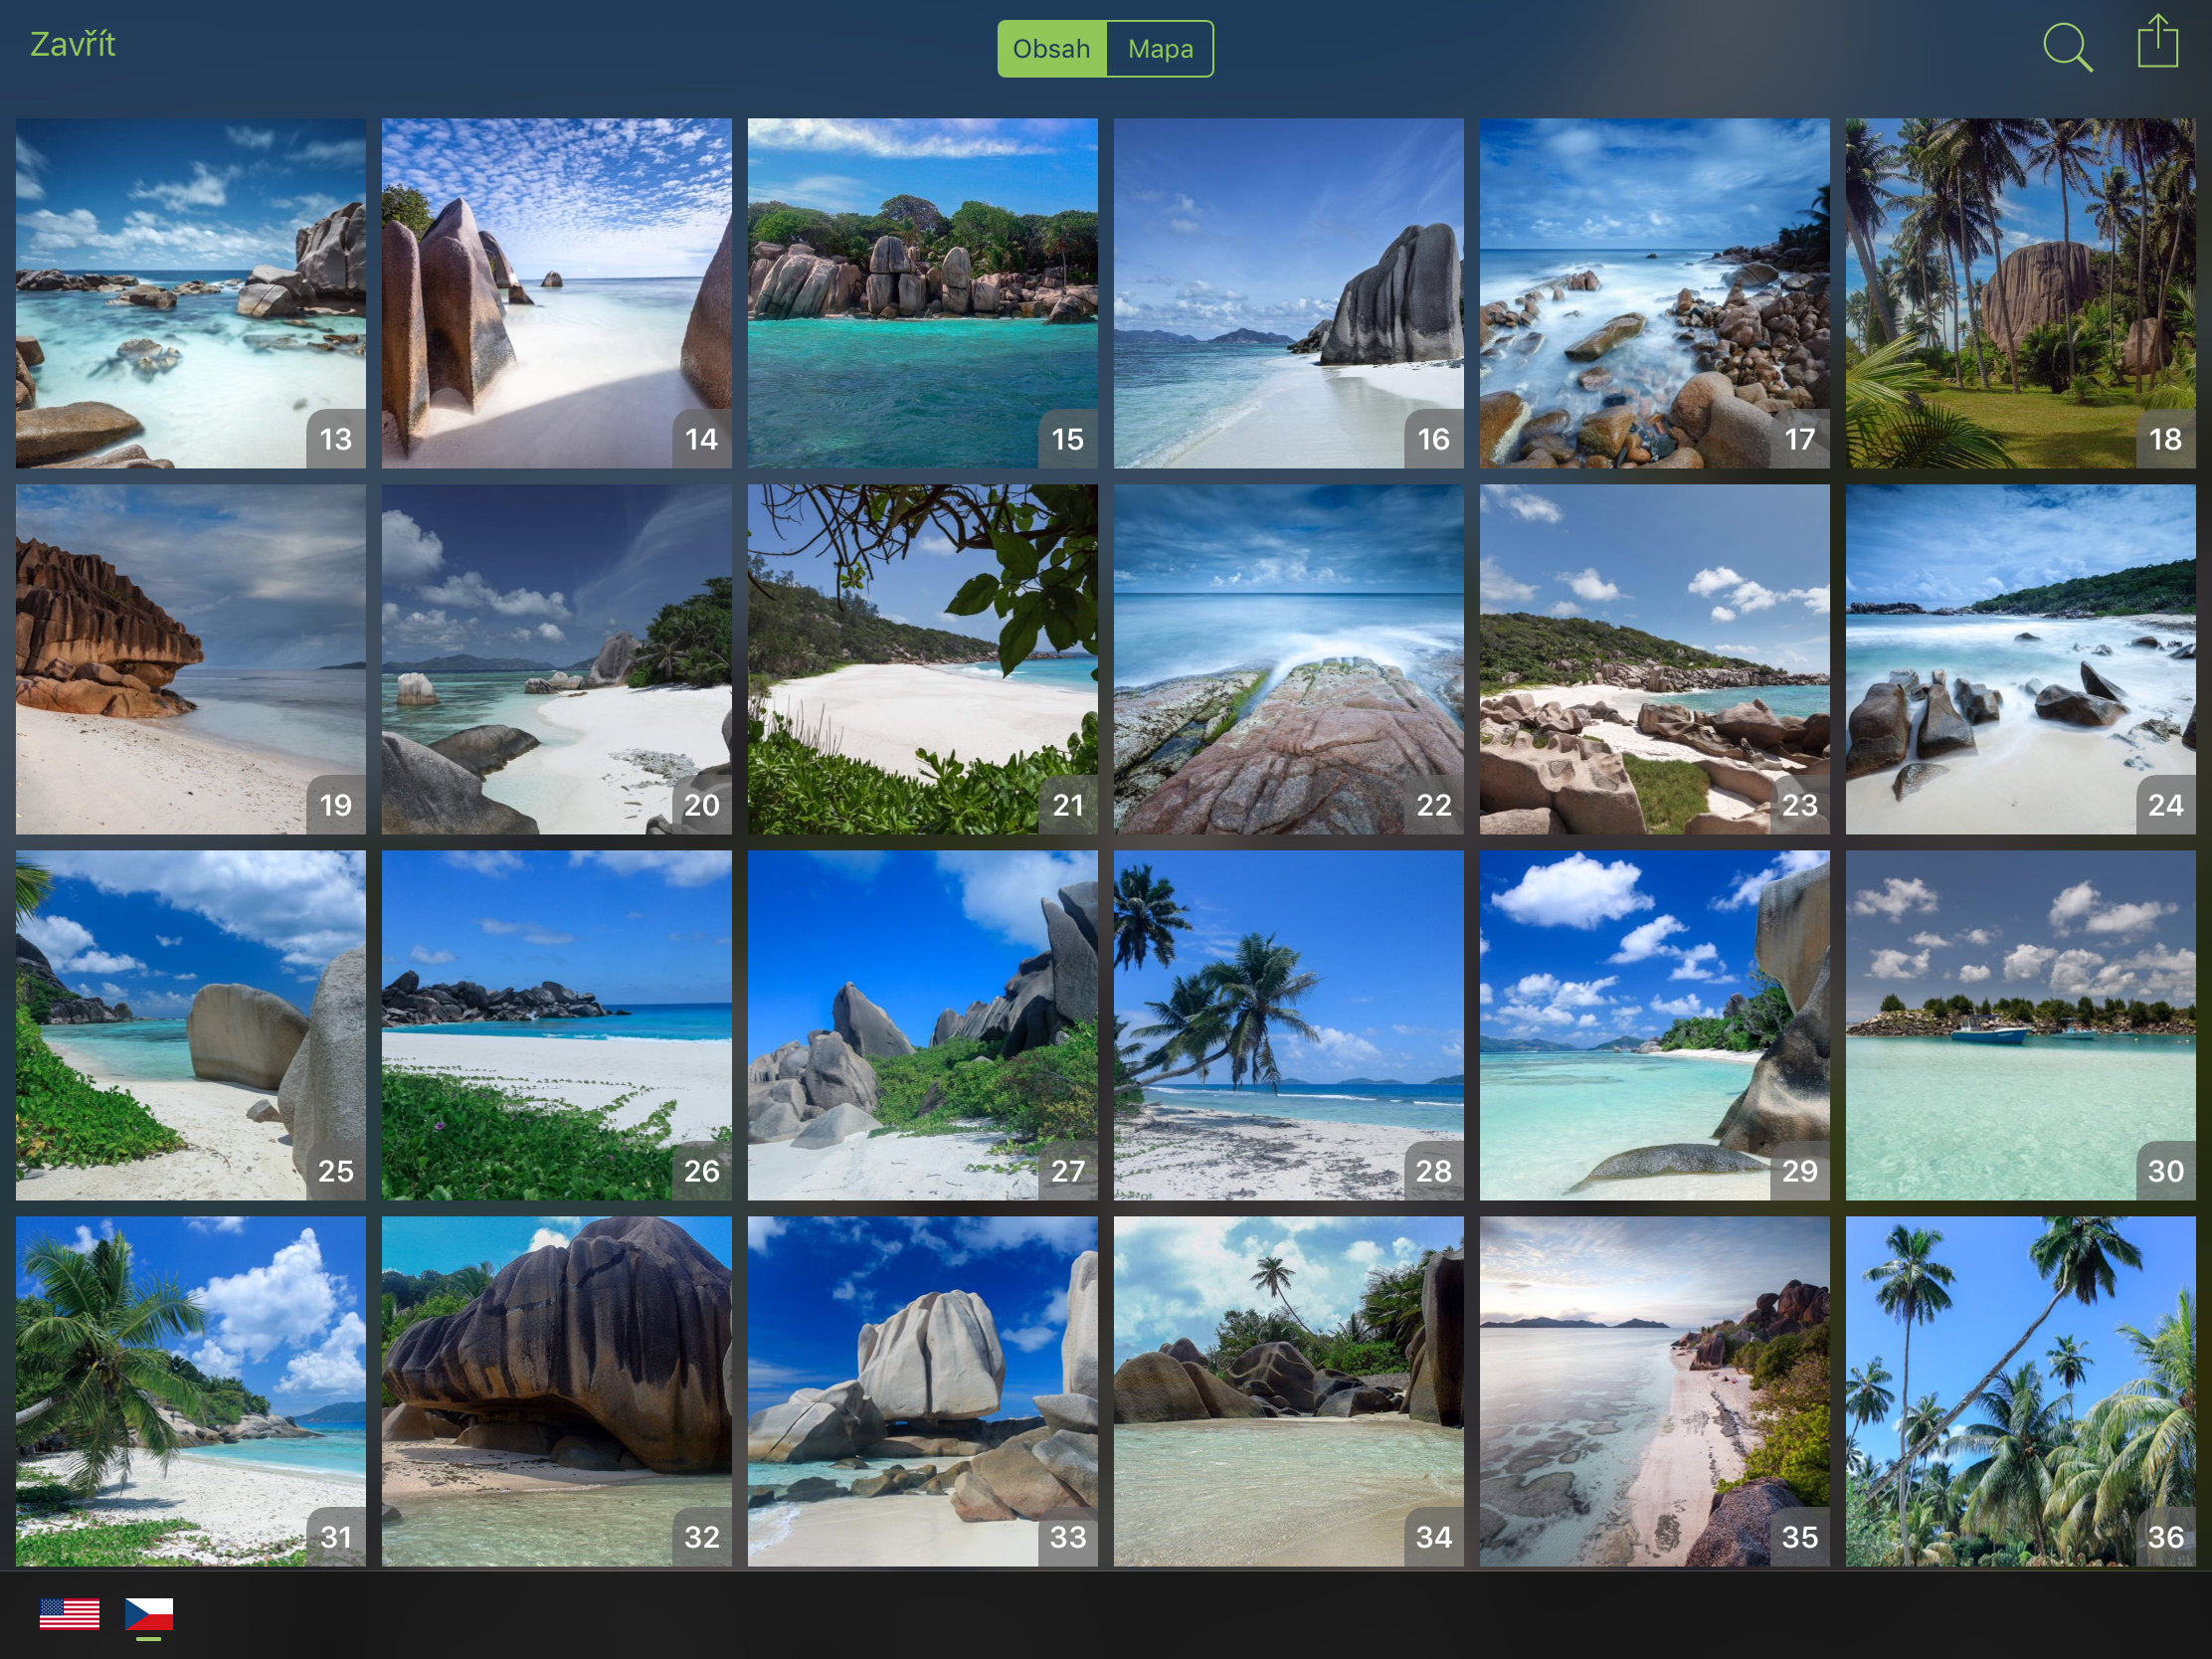Tap the Zavřít button
The height and width of the screenshot is (1659, 2212).
[x=72, y=44]
